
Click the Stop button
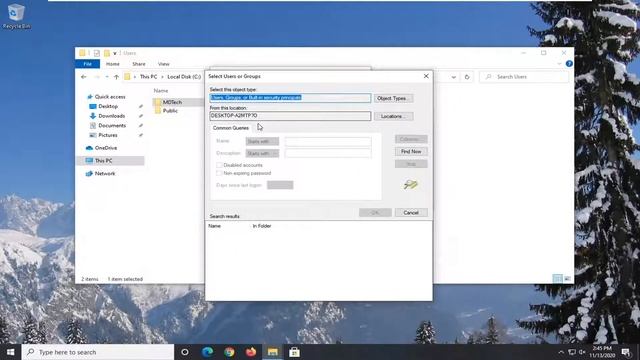point(411,164)
